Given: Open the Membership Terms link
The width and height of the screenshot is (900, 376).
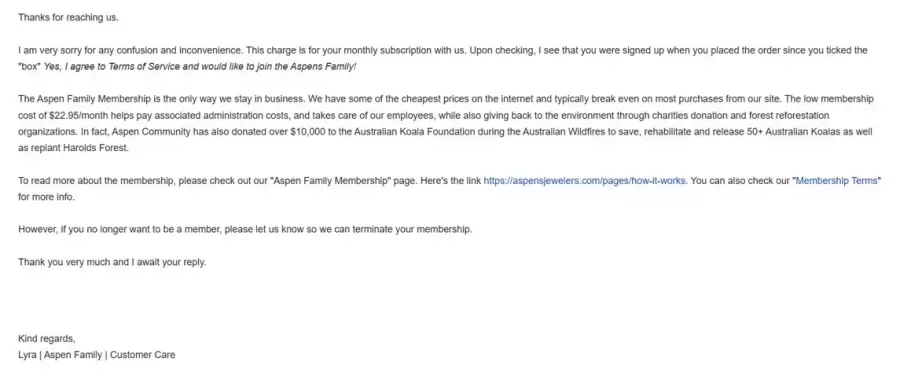Looking at the screenshot, I should coord(837,180).
